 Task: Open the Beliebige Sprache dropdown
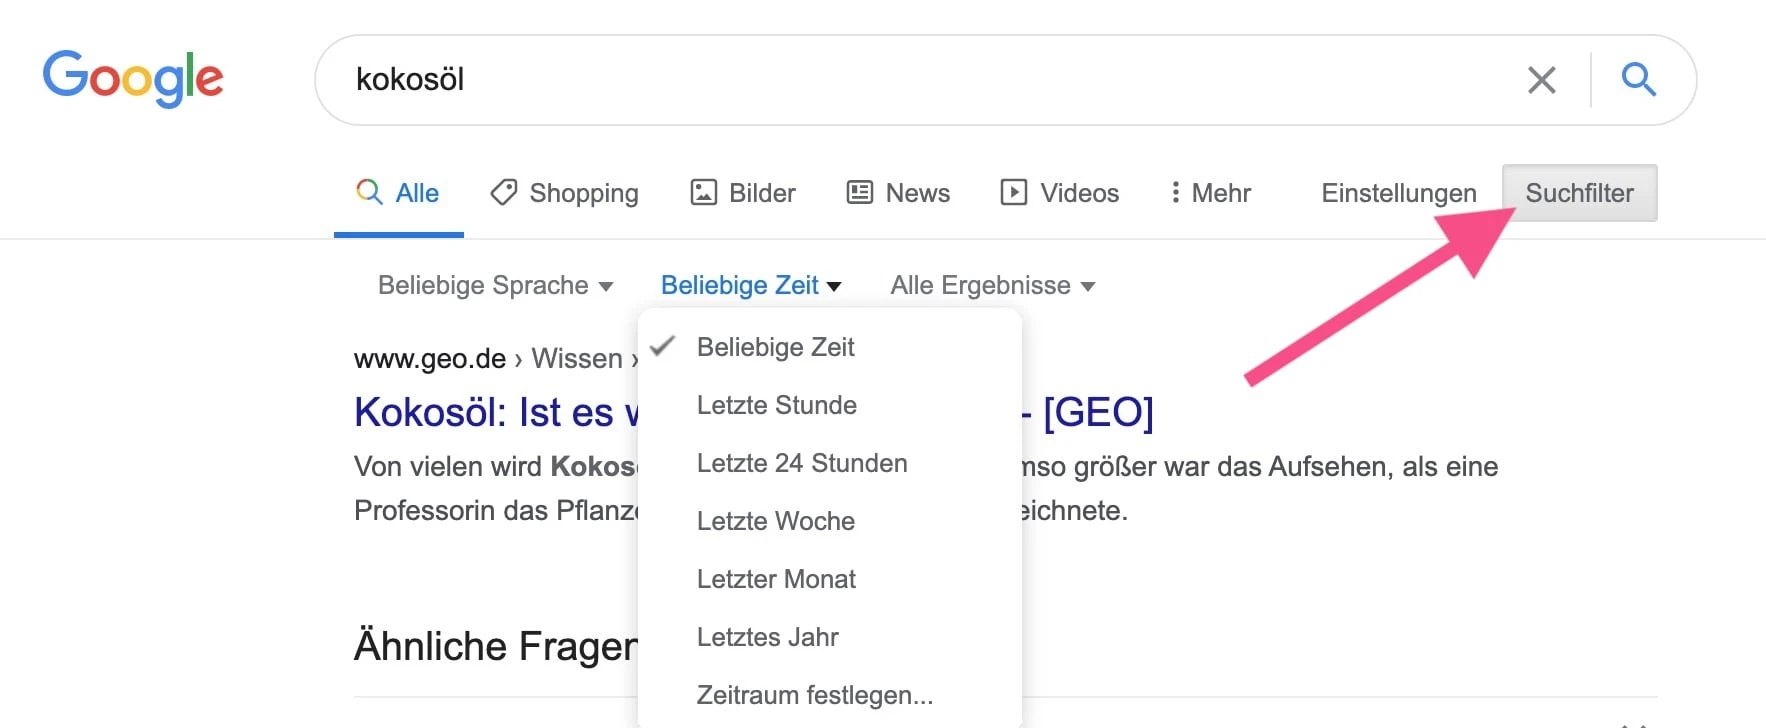(495, 286)
